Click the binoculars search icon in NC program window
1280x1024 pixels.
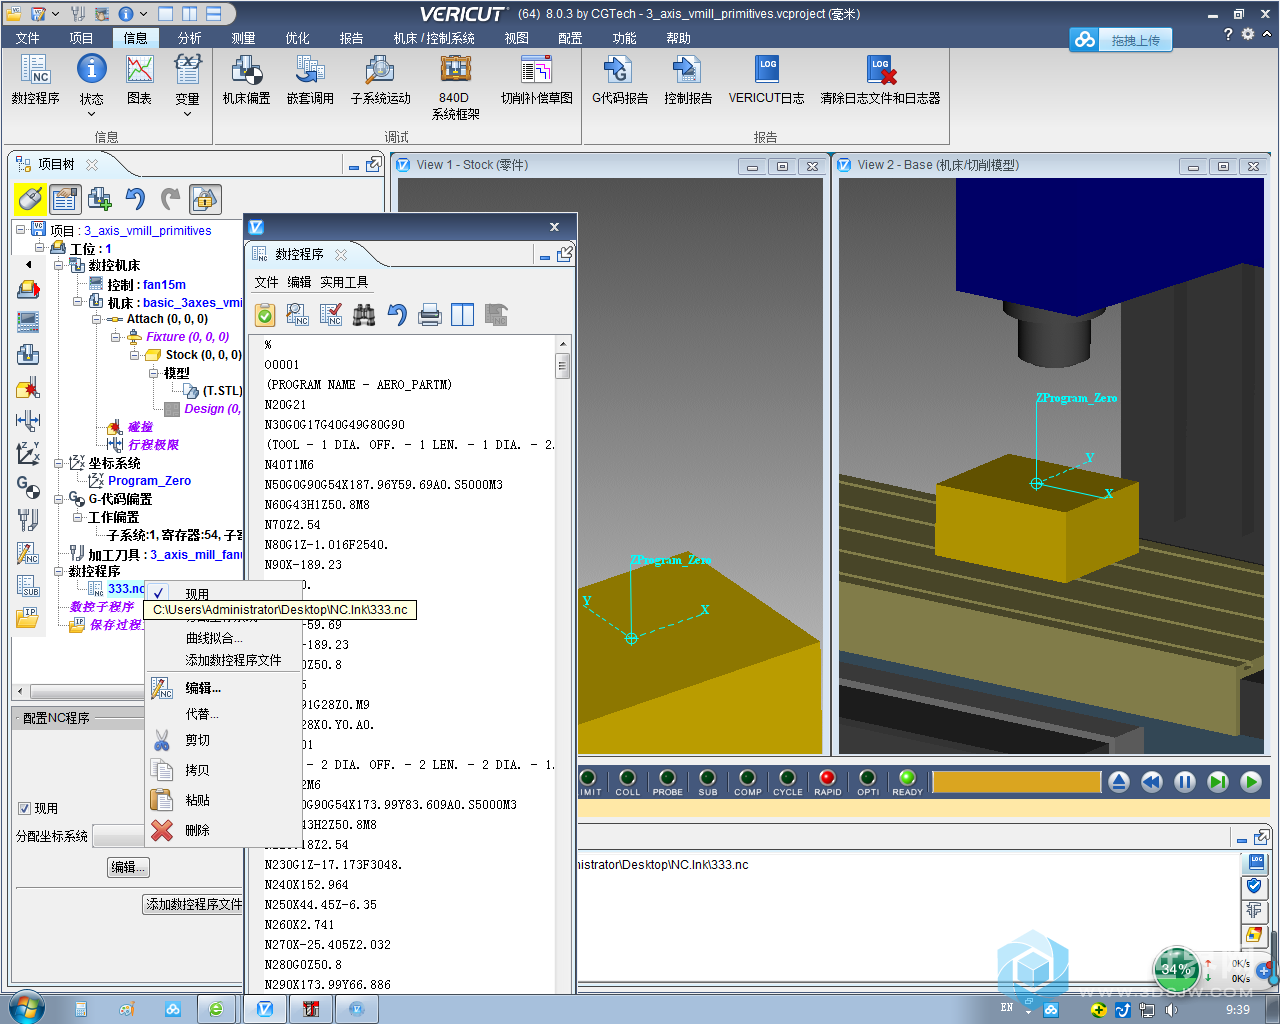[x=364, y=315]
